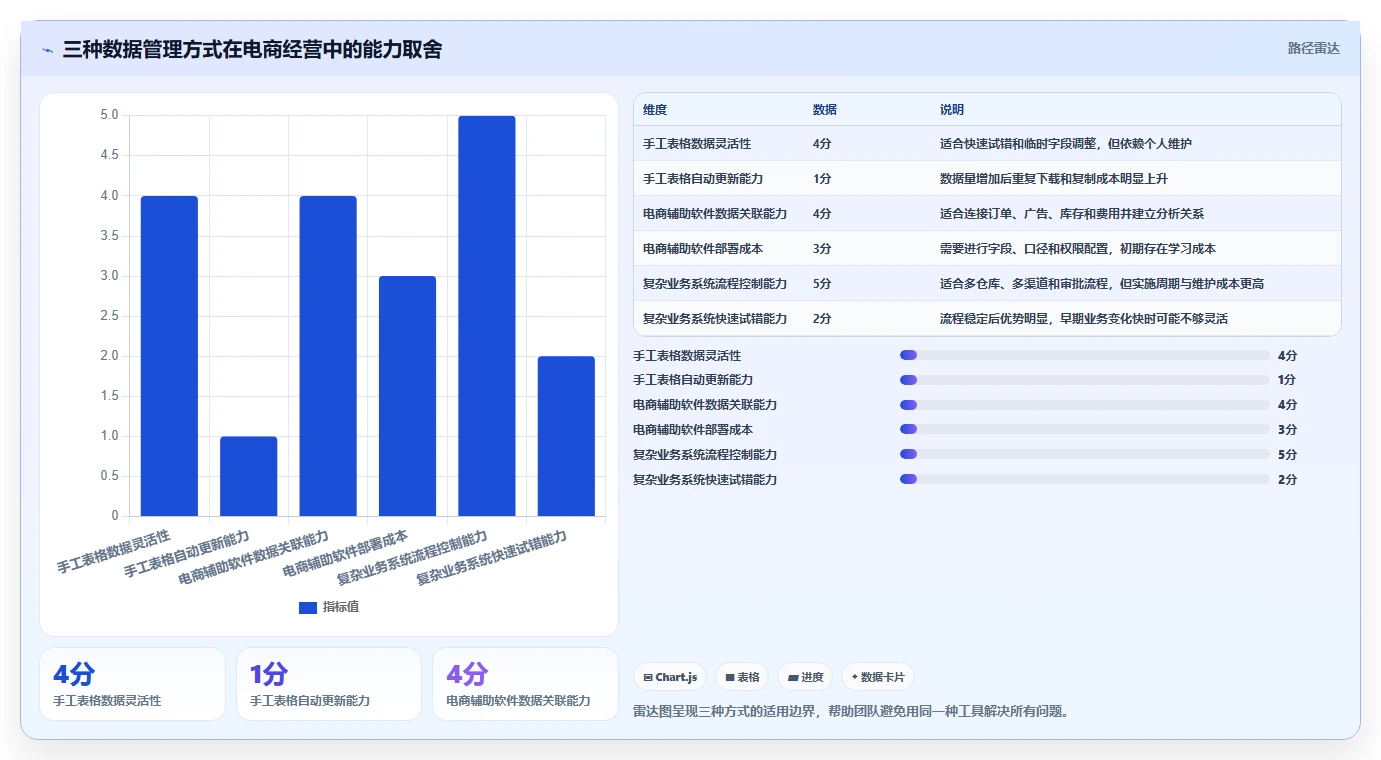The width and height of the screenshot is (1381, 760).
Task: Open the 4分 电商辅助软件数据关联能力 data card
Action: point(525,684)
